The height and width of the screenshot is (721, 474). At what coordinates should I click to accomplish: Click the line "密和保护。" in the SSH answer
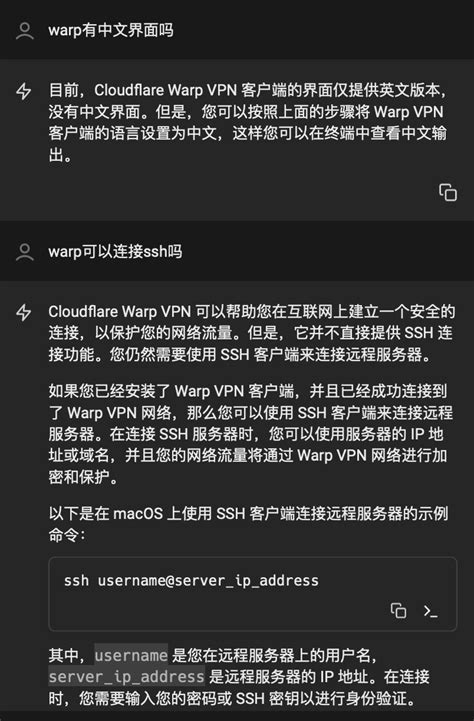tap(83, 477)
